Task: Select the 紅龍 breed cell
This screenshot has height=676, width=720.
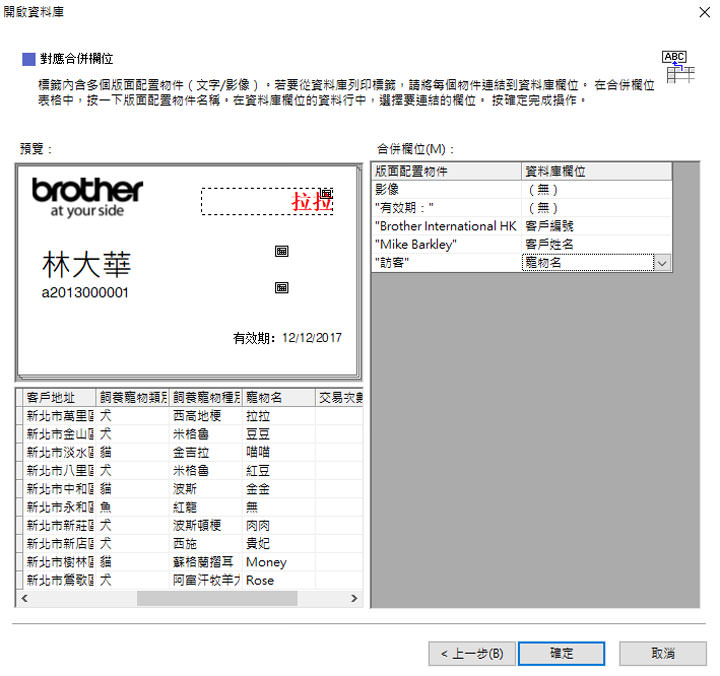Action: point(206,507)
